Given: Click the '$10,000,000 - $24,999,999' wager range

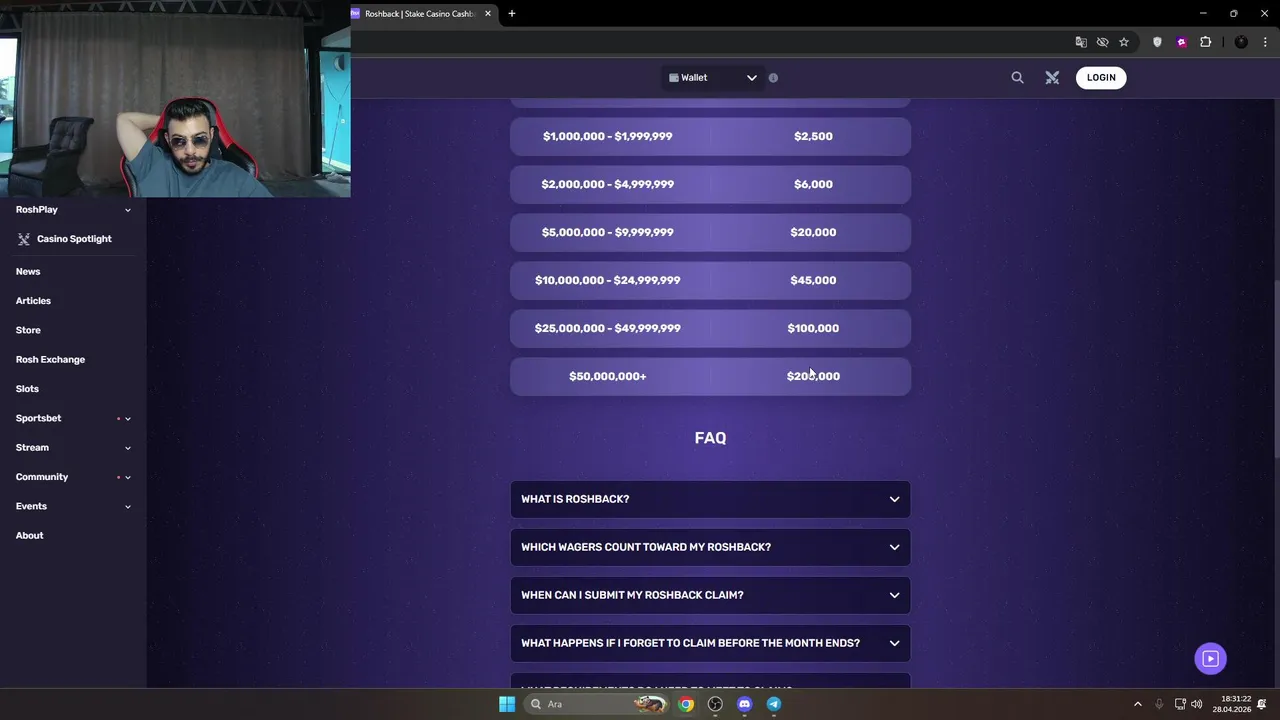Looking at the screenshot, I should tap(608, 280).
